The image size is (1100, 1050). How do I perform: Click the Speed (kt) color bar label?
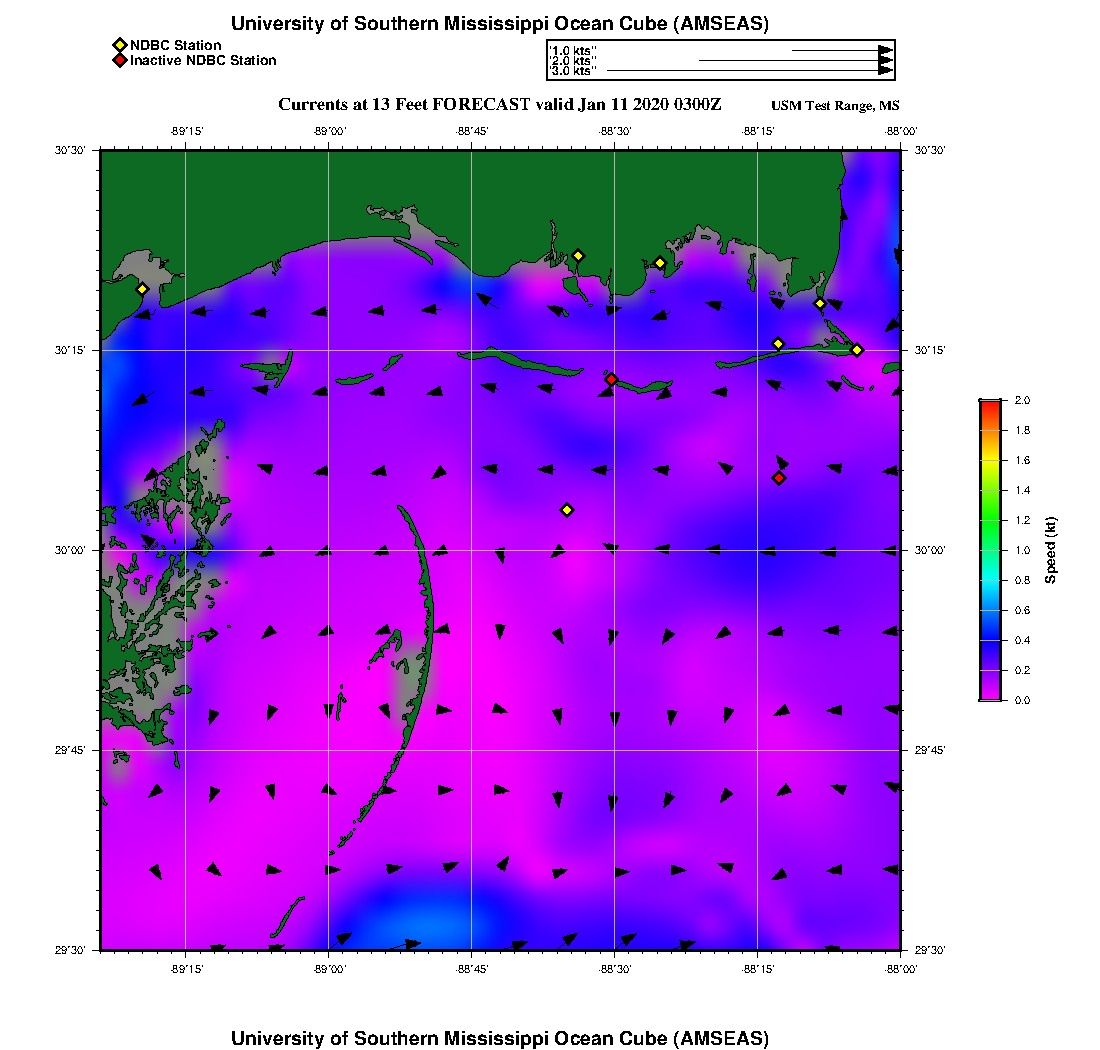pos(1050,550)
